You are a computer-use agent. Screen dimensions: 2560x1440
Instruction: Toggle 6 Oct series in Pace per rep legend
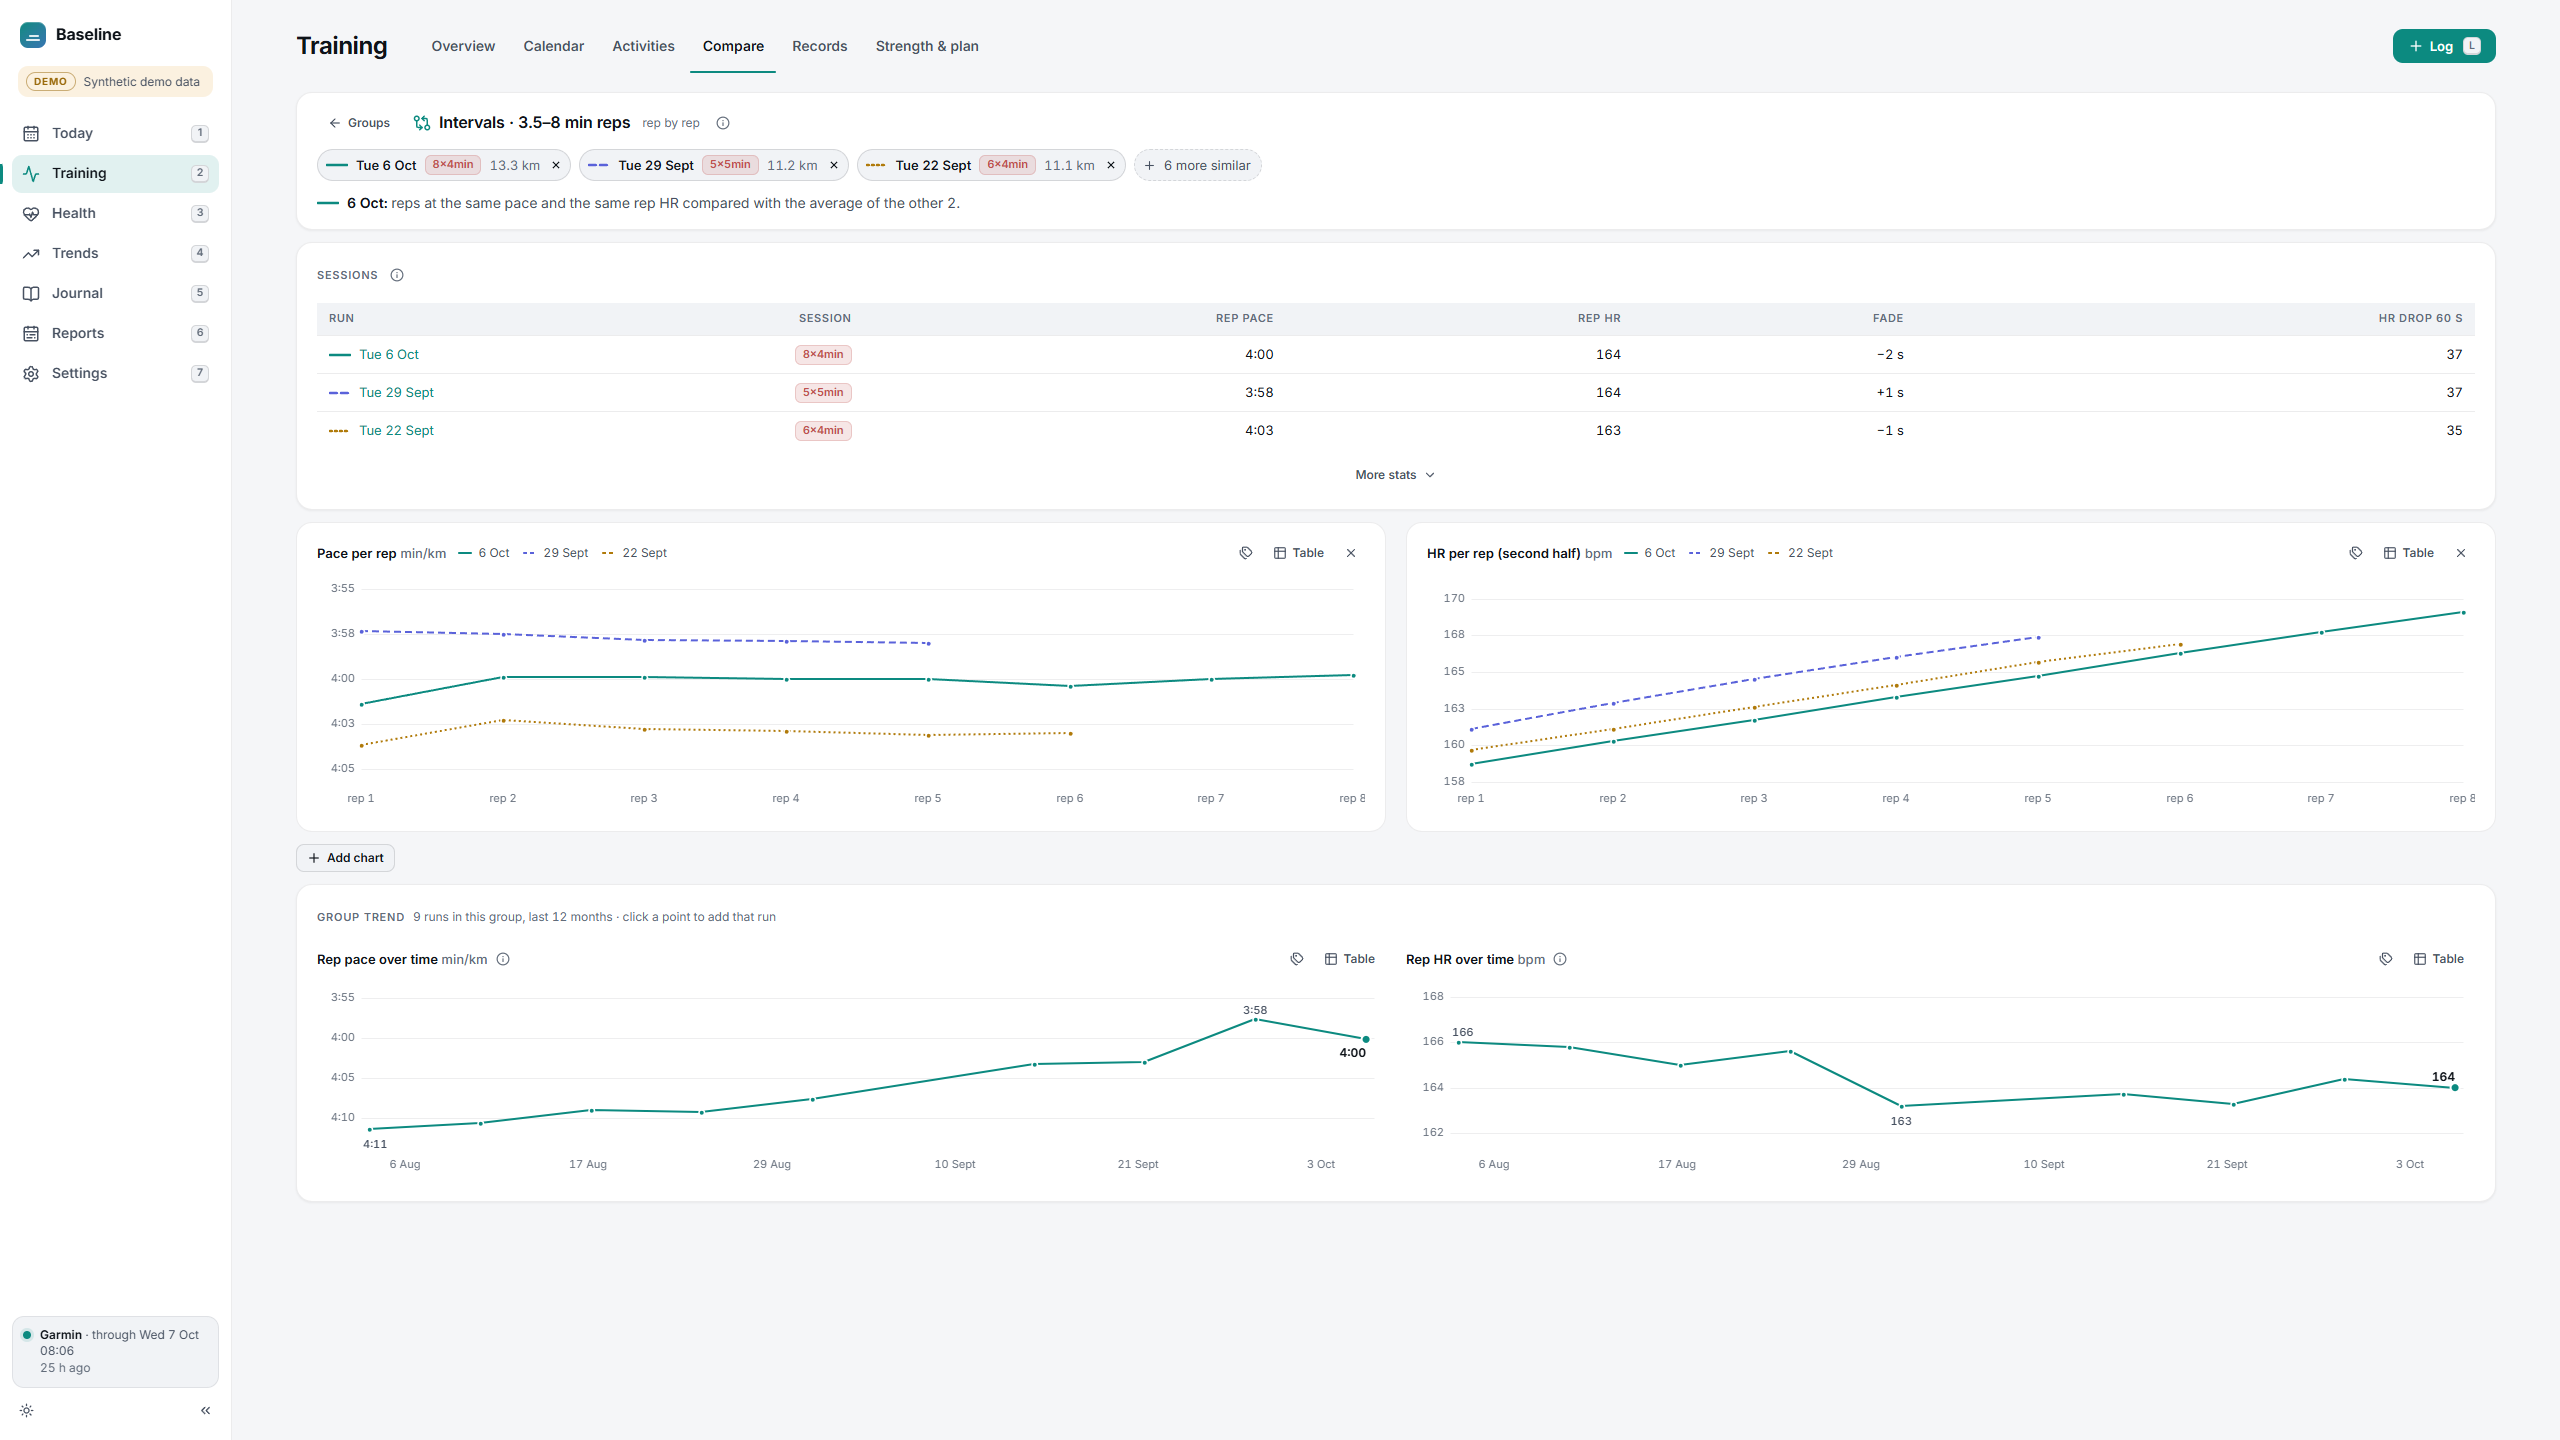tap(484, 553)
